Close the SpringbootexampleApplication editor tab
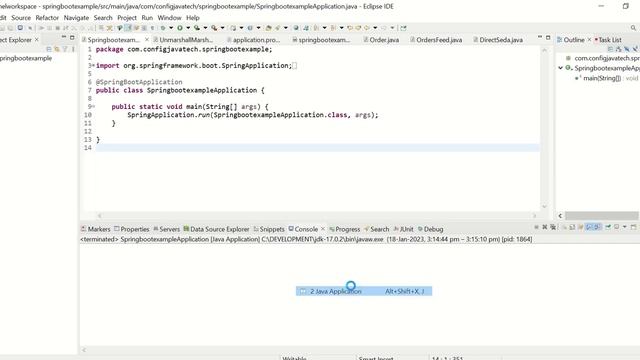The height and width of the screenshot is (360, 640). [x=147, y=40]
